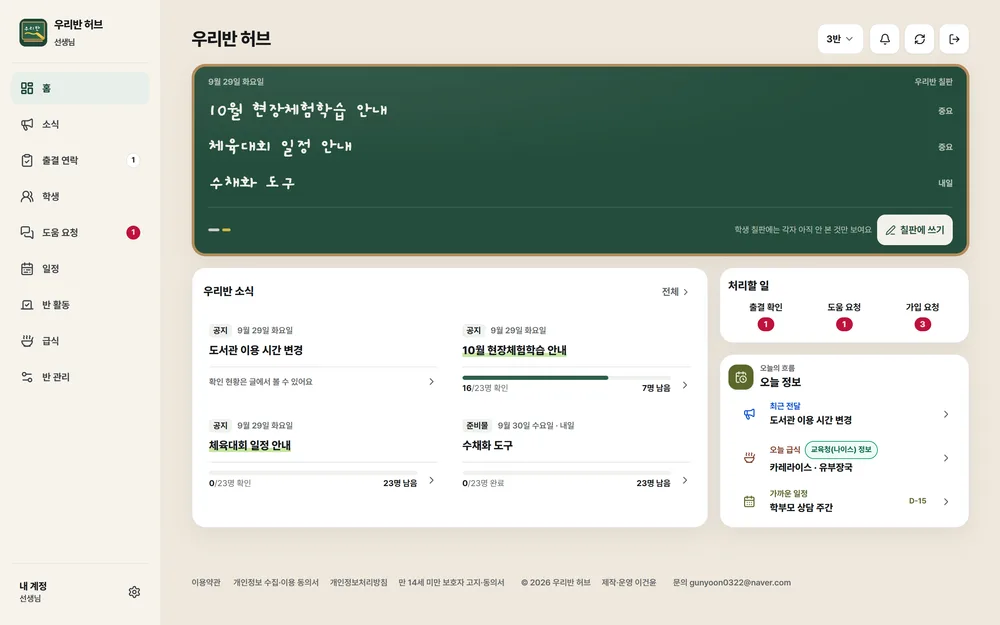
Task: Click the clipboard icon next to 출결 연락
Action: tap(27, 160)
